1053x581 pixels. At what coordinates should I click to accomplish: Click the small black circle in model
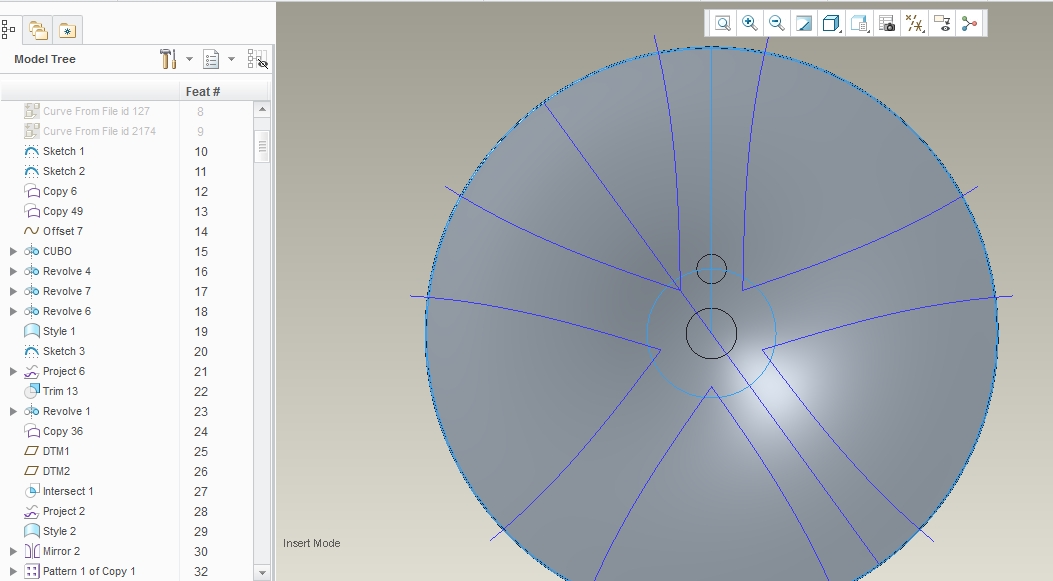[711, 269]
